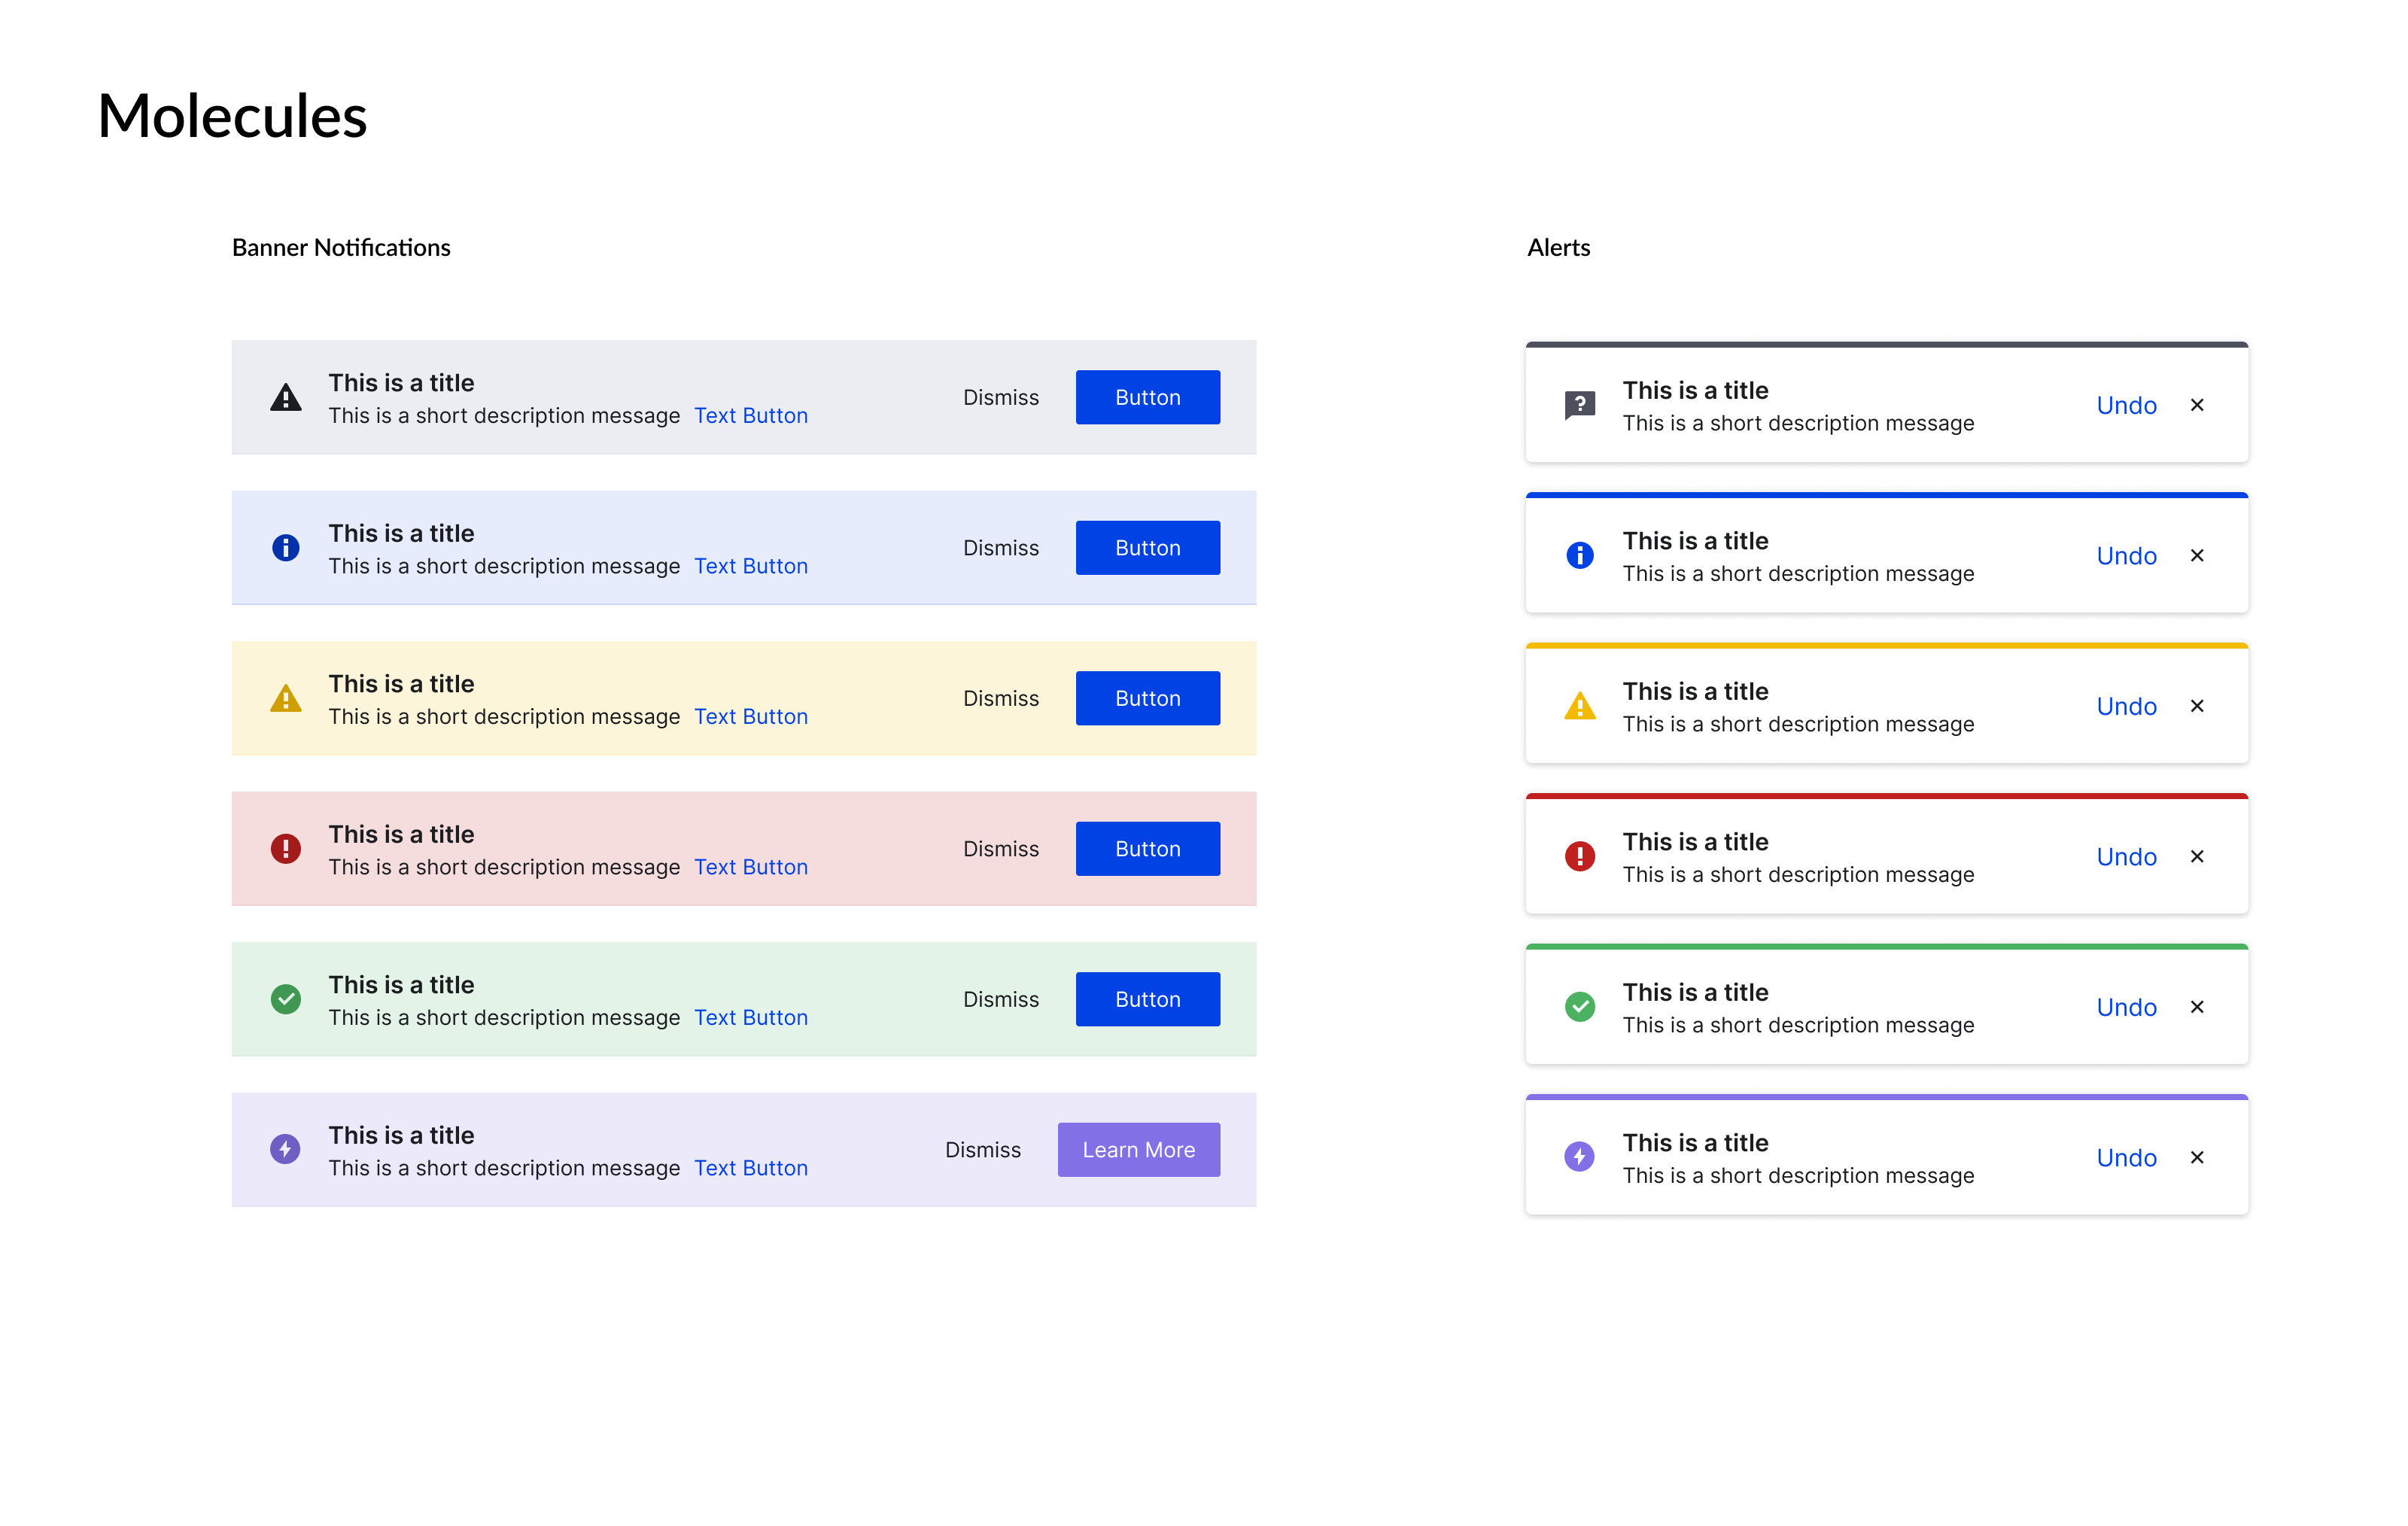Click the yellow warning triangle banner icon

tap(286, 699)
